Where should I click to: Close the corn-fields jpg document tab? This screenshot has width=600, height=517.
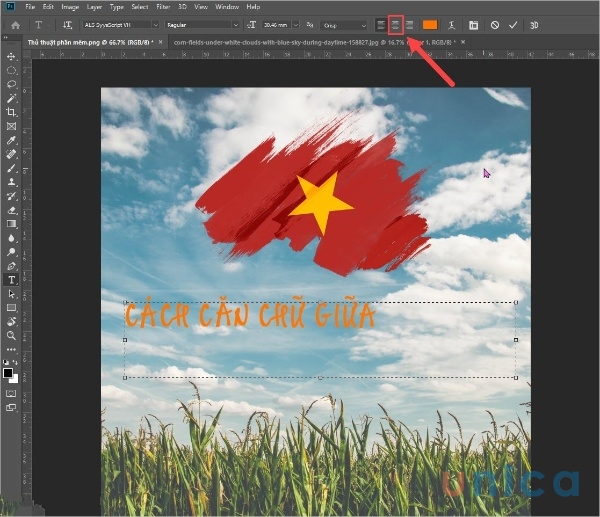pyautogui.click(x=463, y=42)
